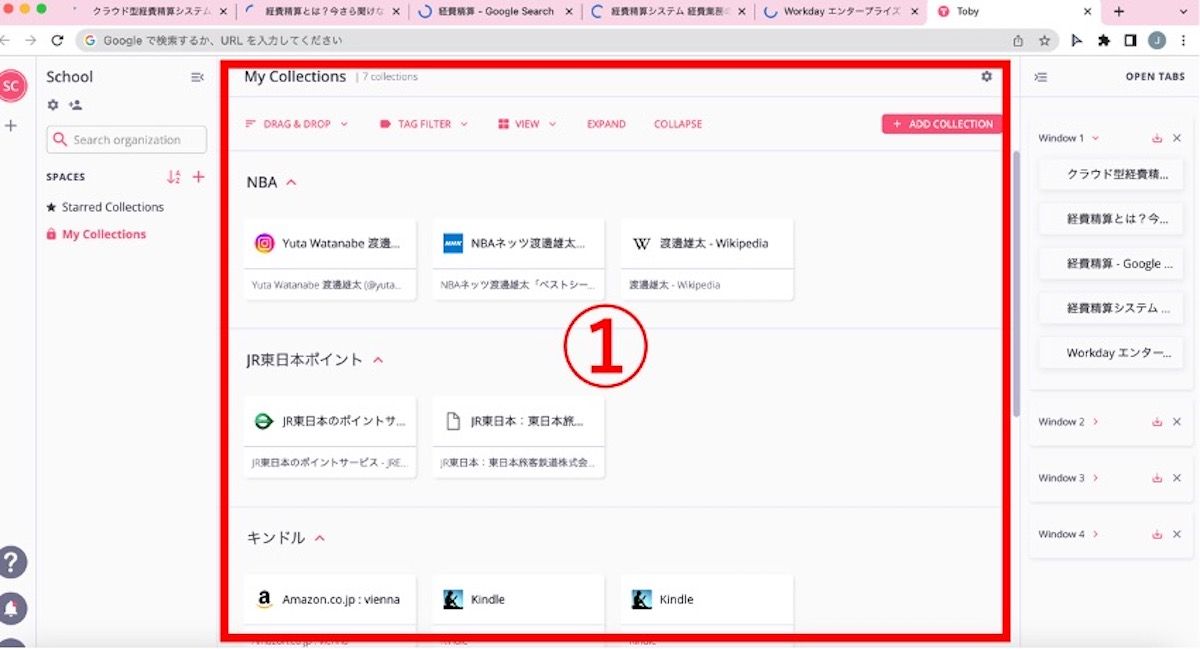Save Window 3 as a session

coord(1157,478)
